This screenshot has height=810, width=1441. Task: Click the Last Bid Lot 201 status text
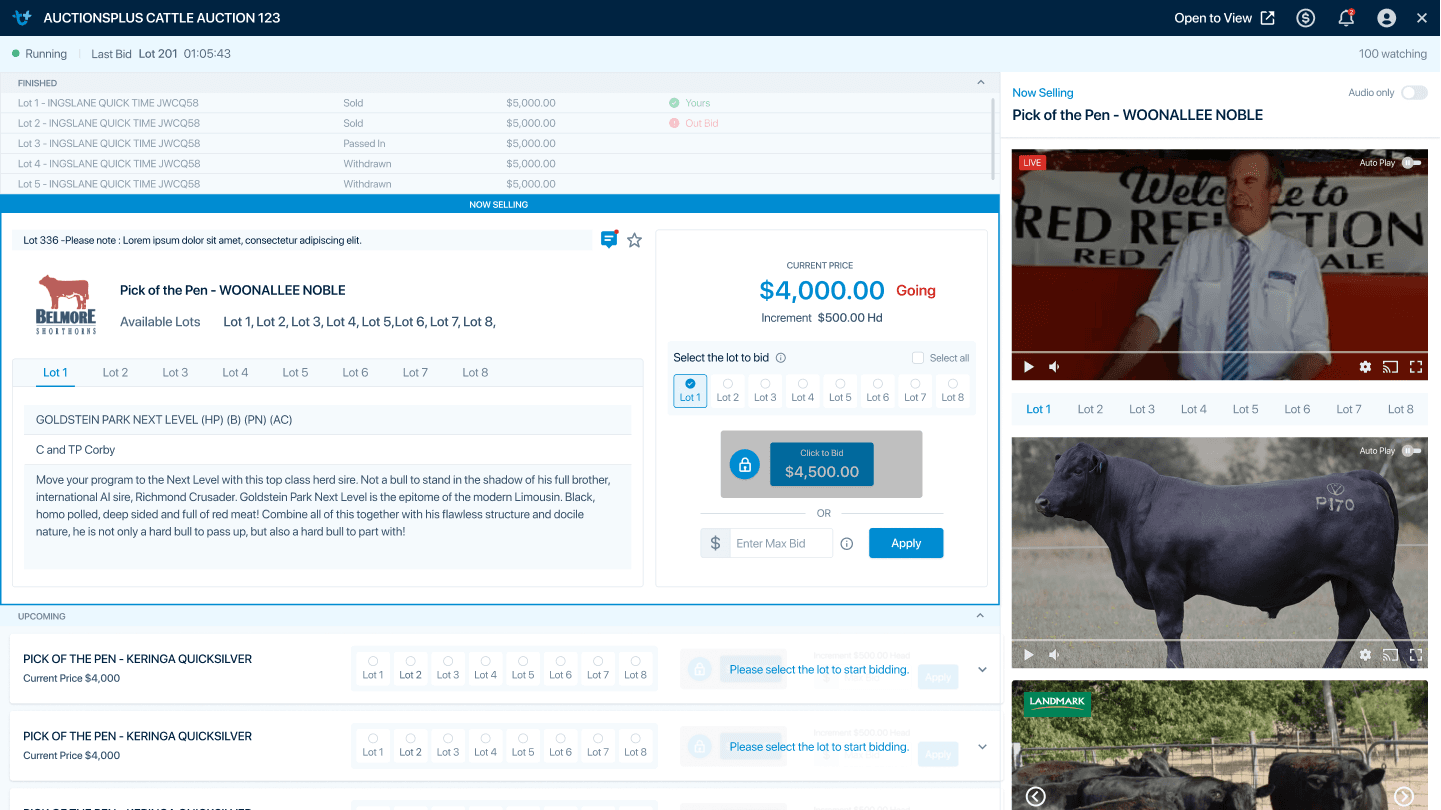[161, 54]
